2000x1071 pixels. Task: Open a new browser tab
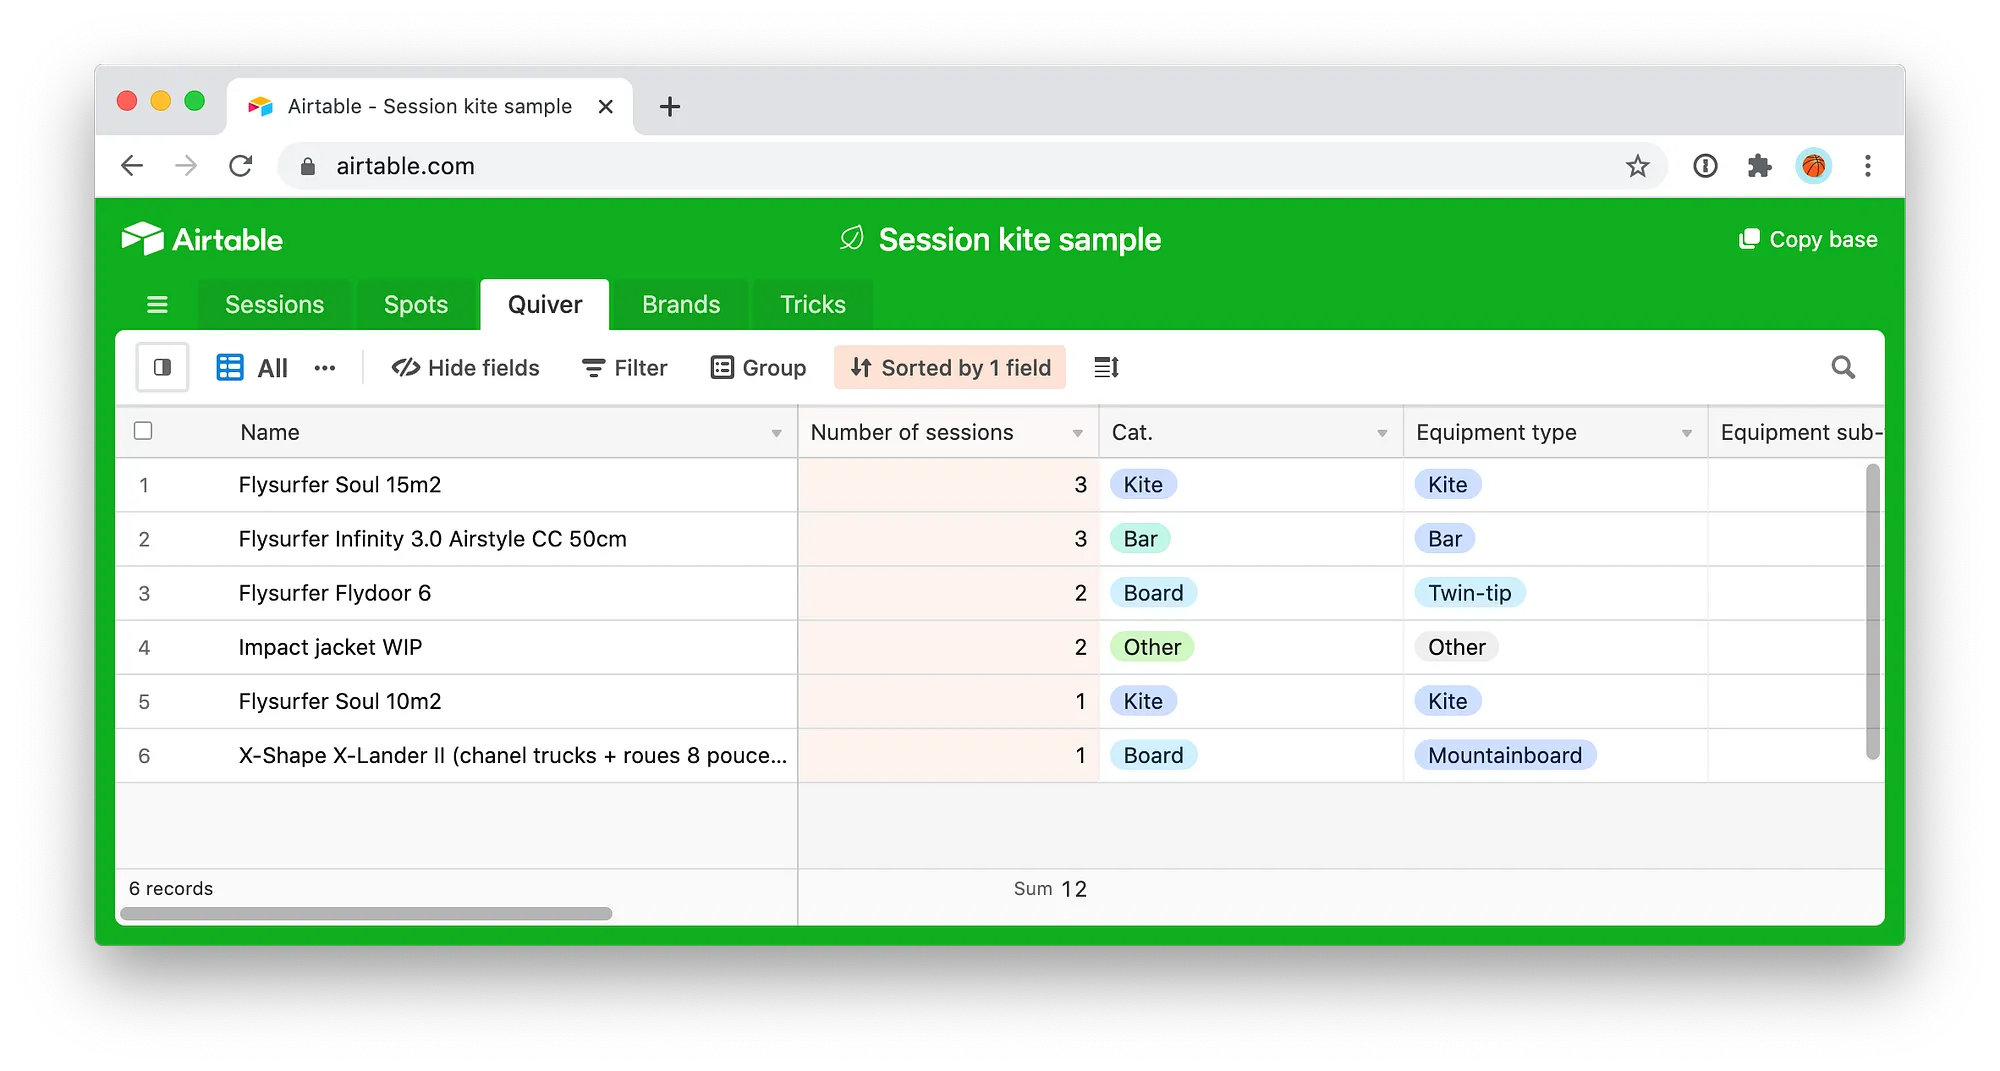(670, 106)
